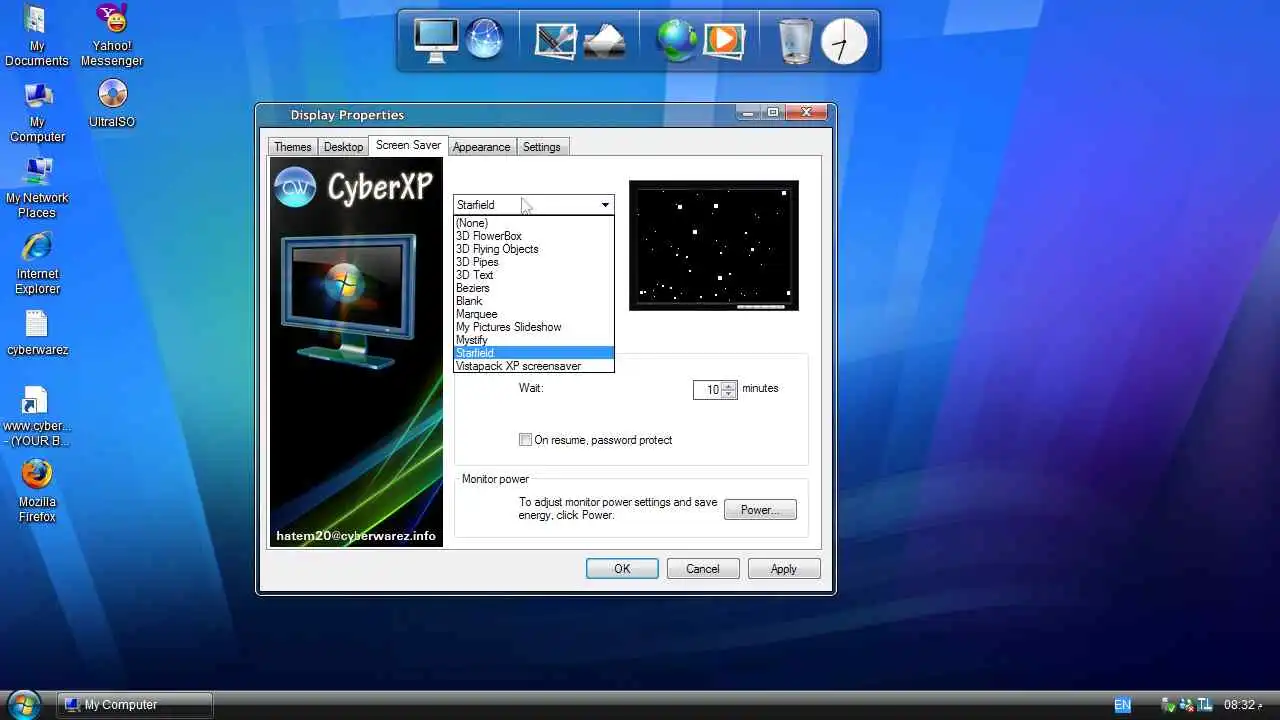1280x720 pixels.
Task: Decrease wait minutes with down arrow
Action: [x=729, y=394]
